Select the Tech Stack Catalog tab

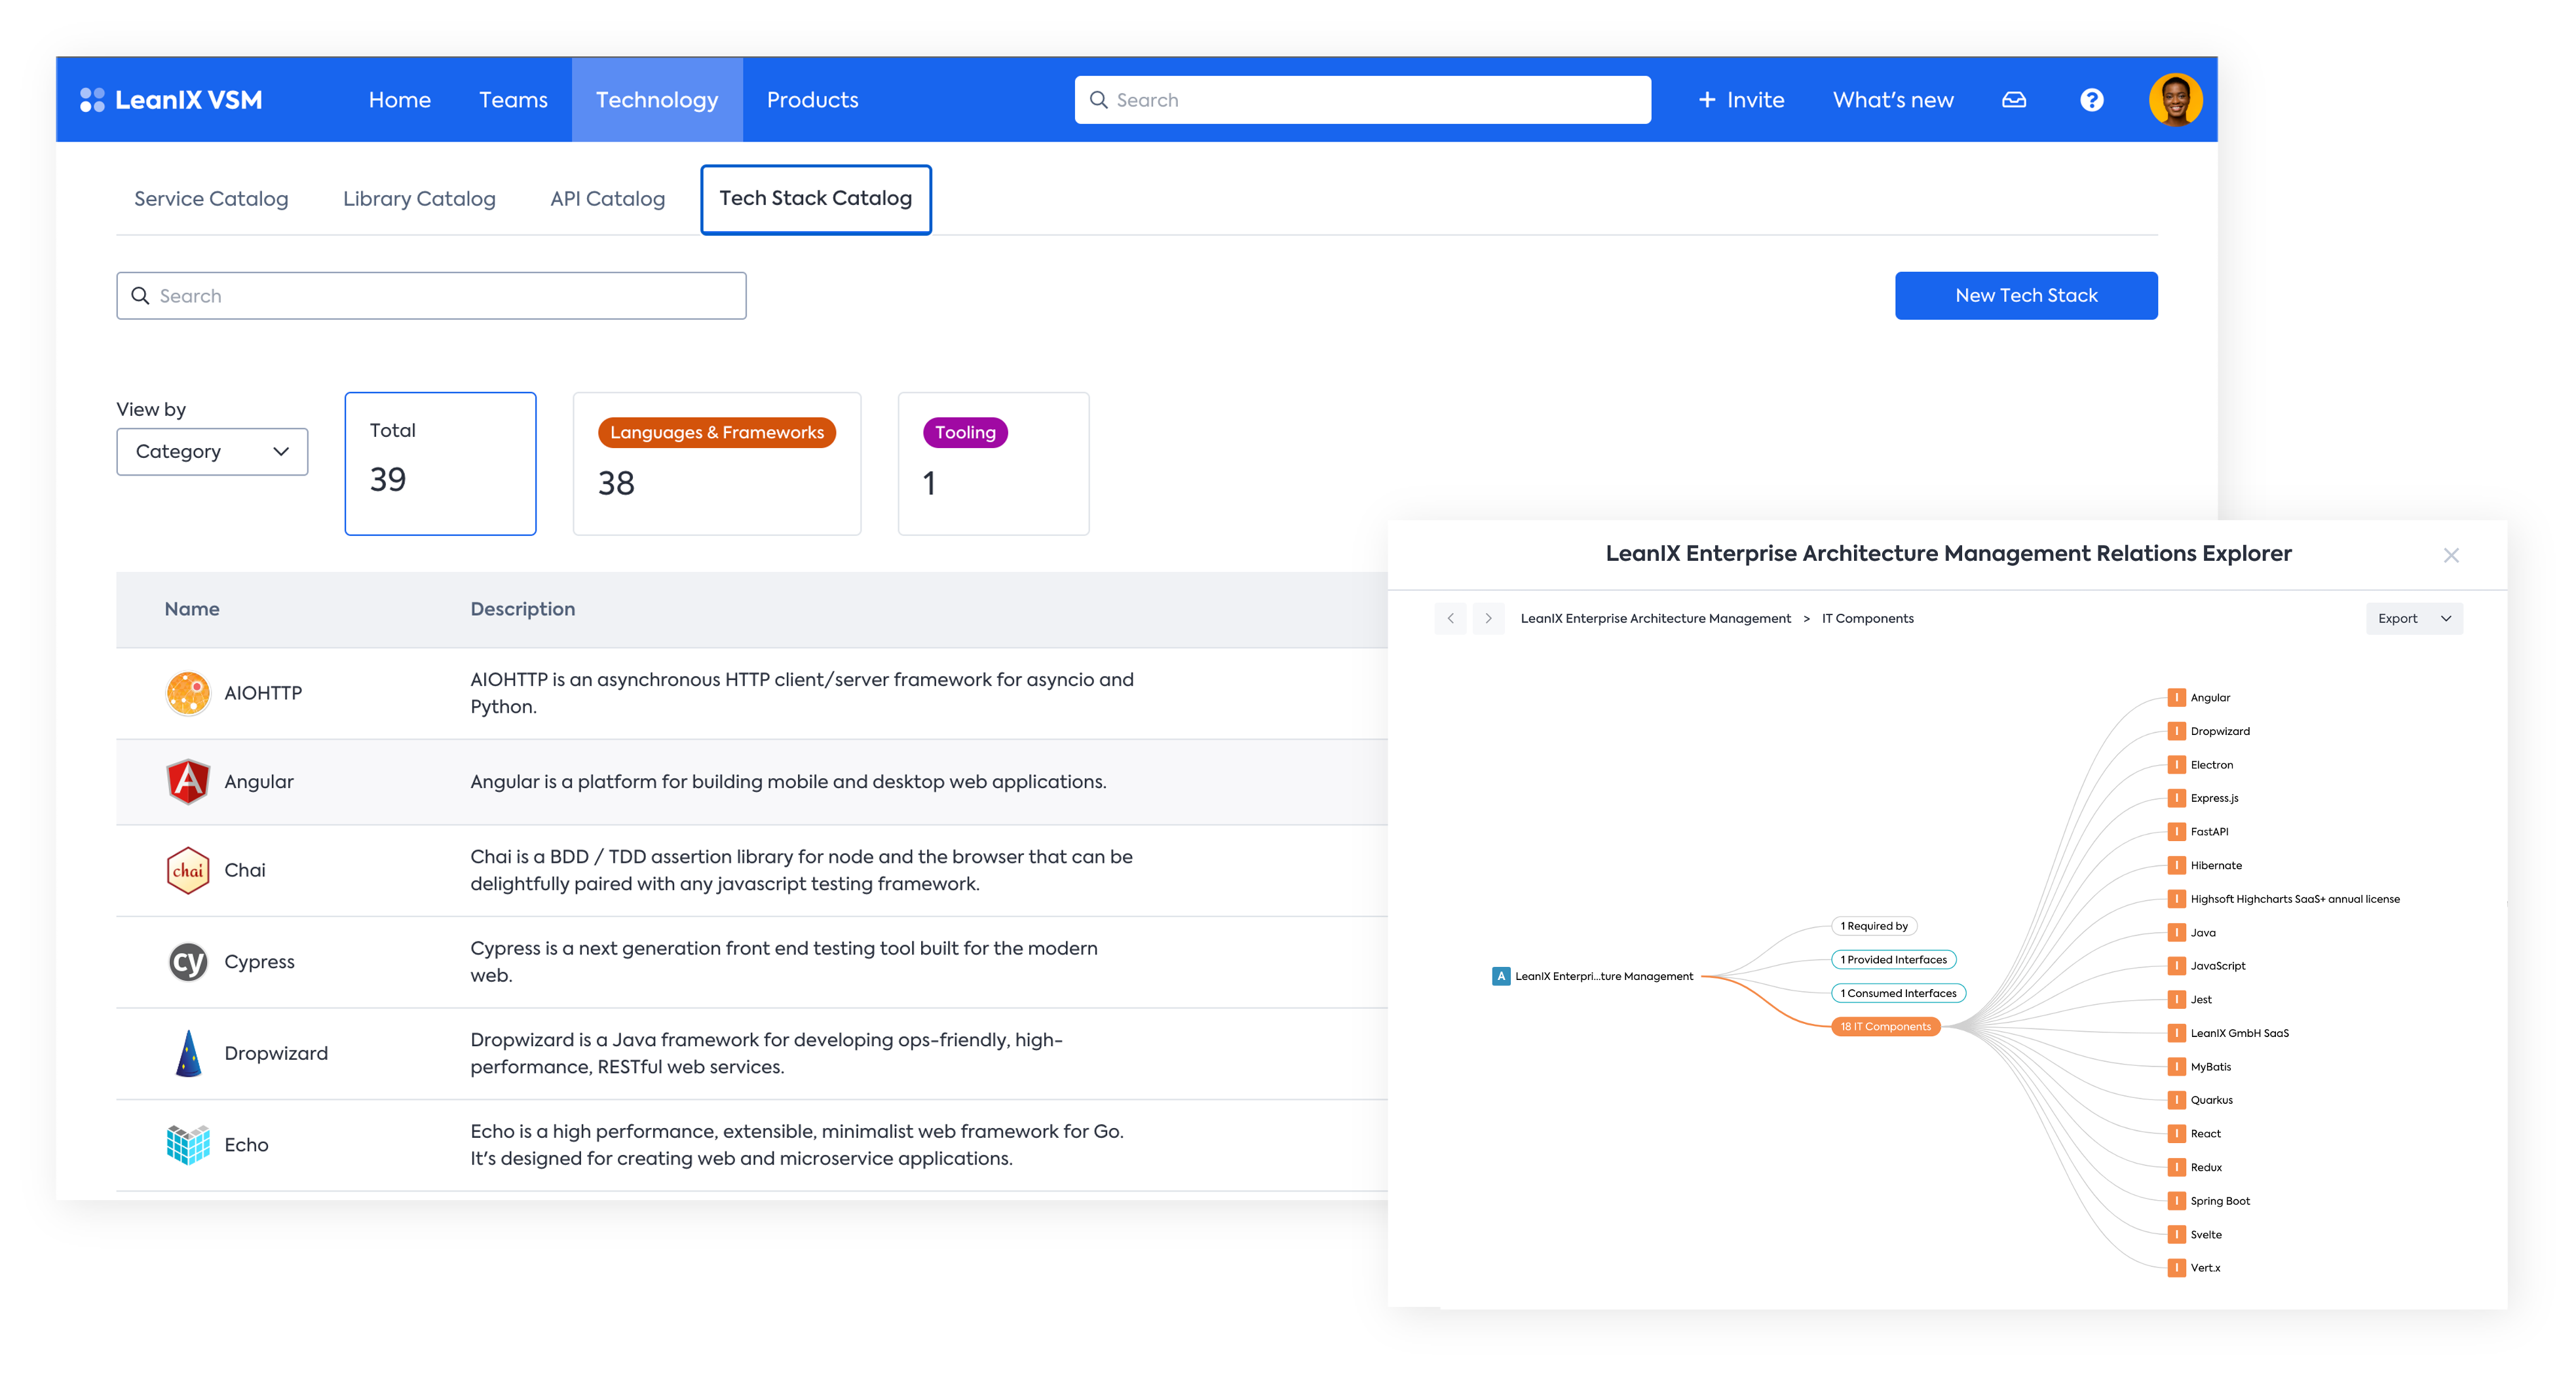tap(815, 199)
